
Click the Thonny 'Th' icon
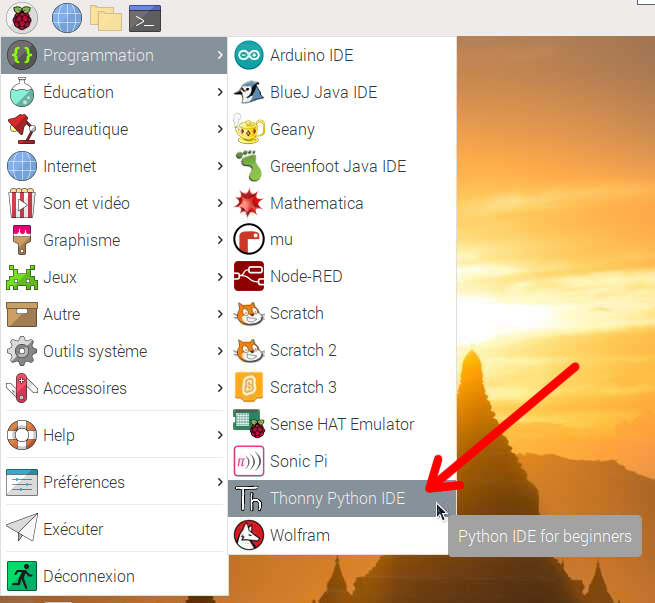click(x=249, y=498)
